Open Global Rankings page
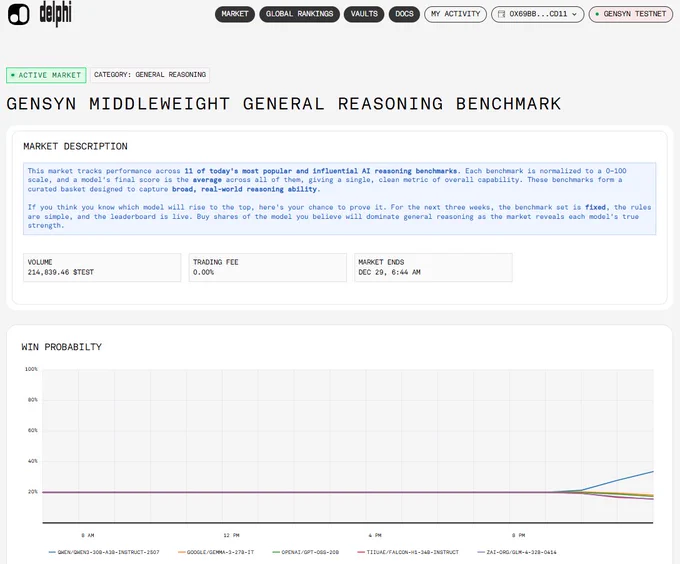Image resolution: width=680 pixels, height=564 pixels. coord(299,14)
